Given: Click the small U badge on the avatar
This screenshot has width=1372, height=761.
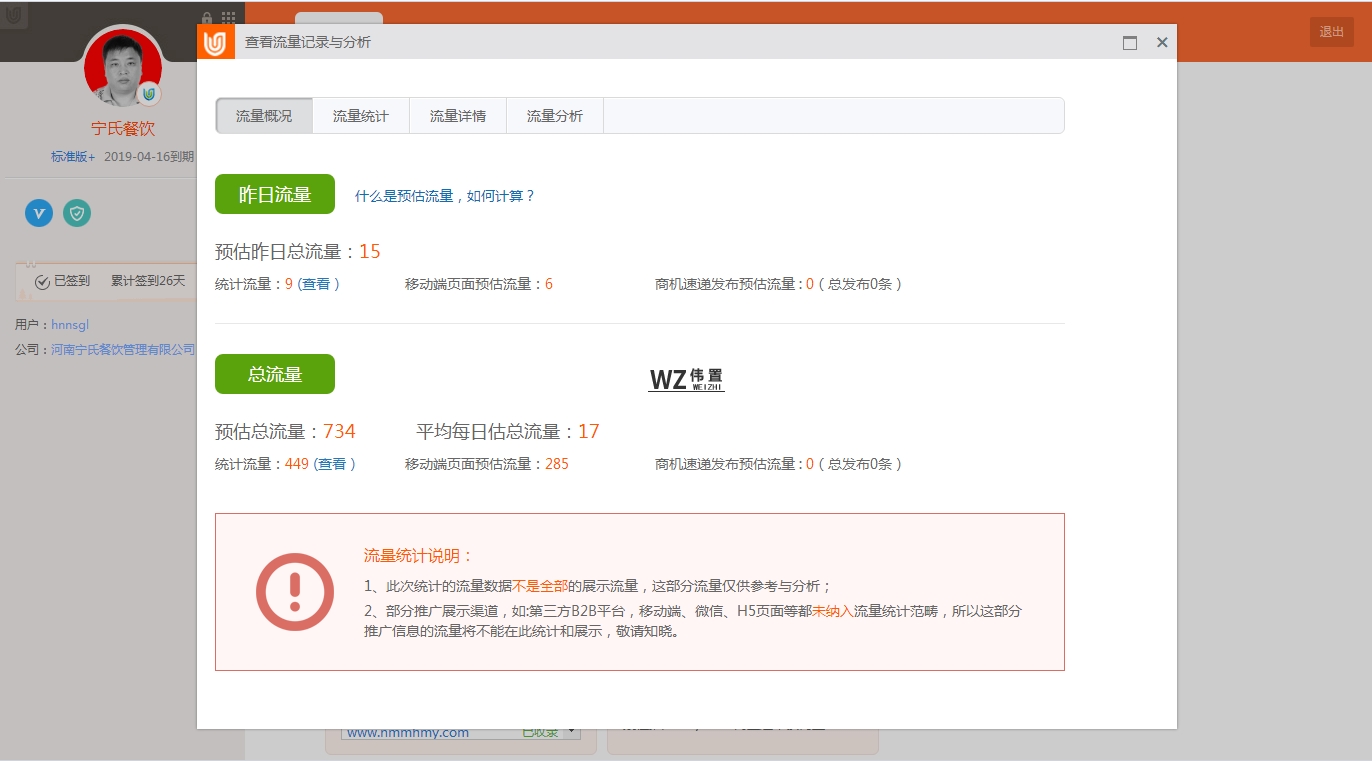Looking at the screenshot, I should [x=149, y=93].
